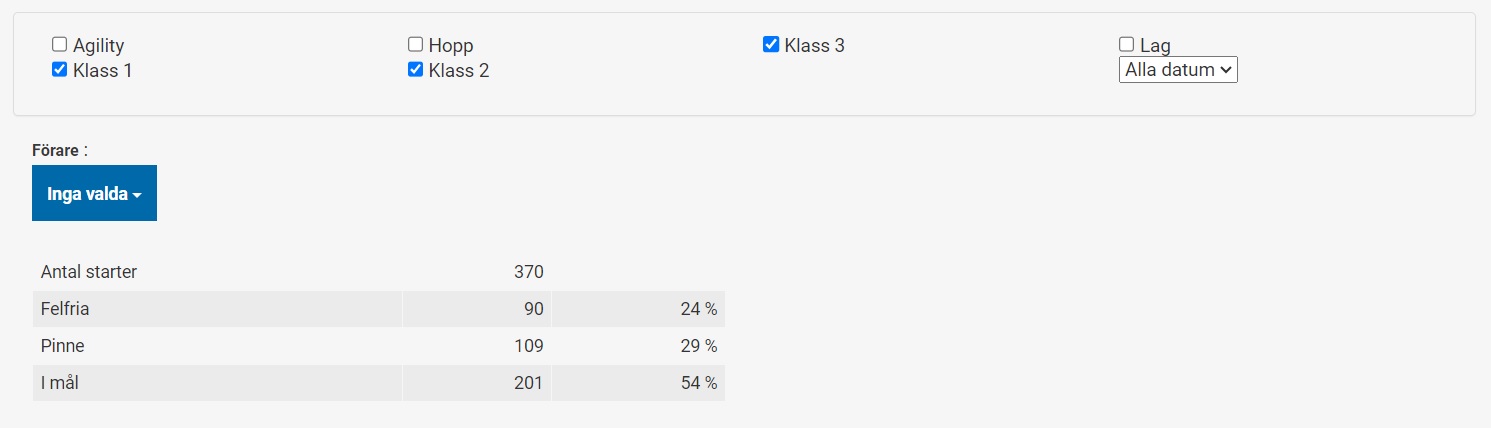Click the Pinne count 109 cell

coord(527,346)
